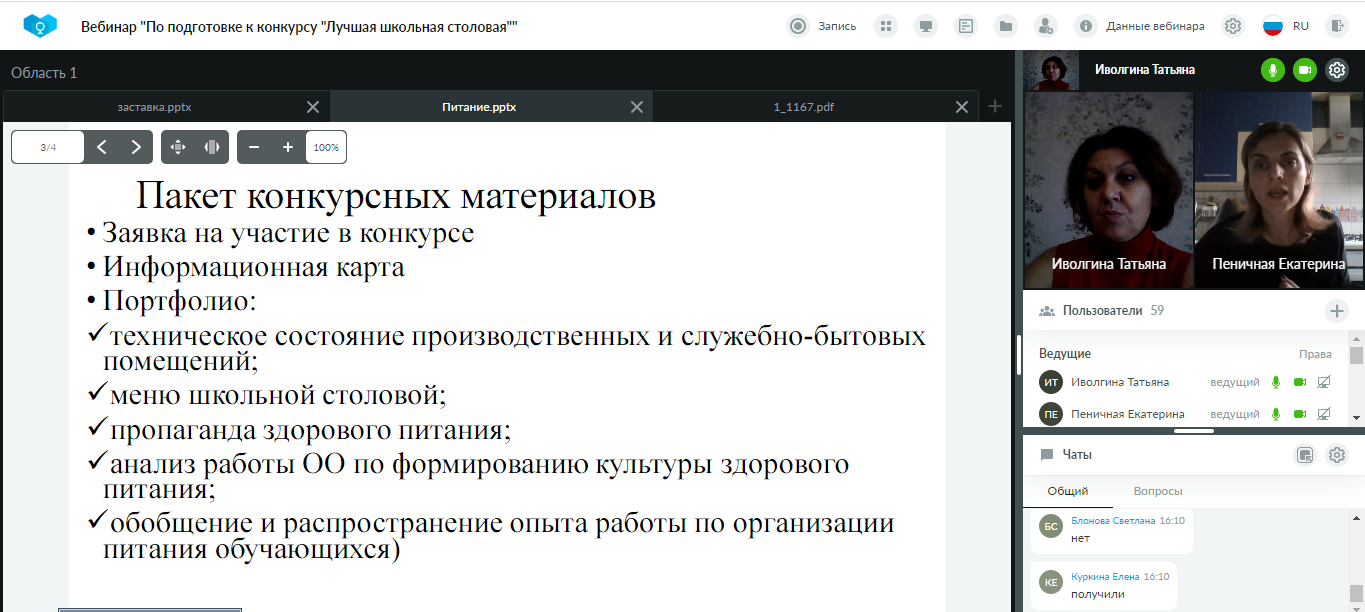Toggle microphone for Иволгина Татьяна in list
This screenshot has width=1365, height=612.
(1276, 382)
